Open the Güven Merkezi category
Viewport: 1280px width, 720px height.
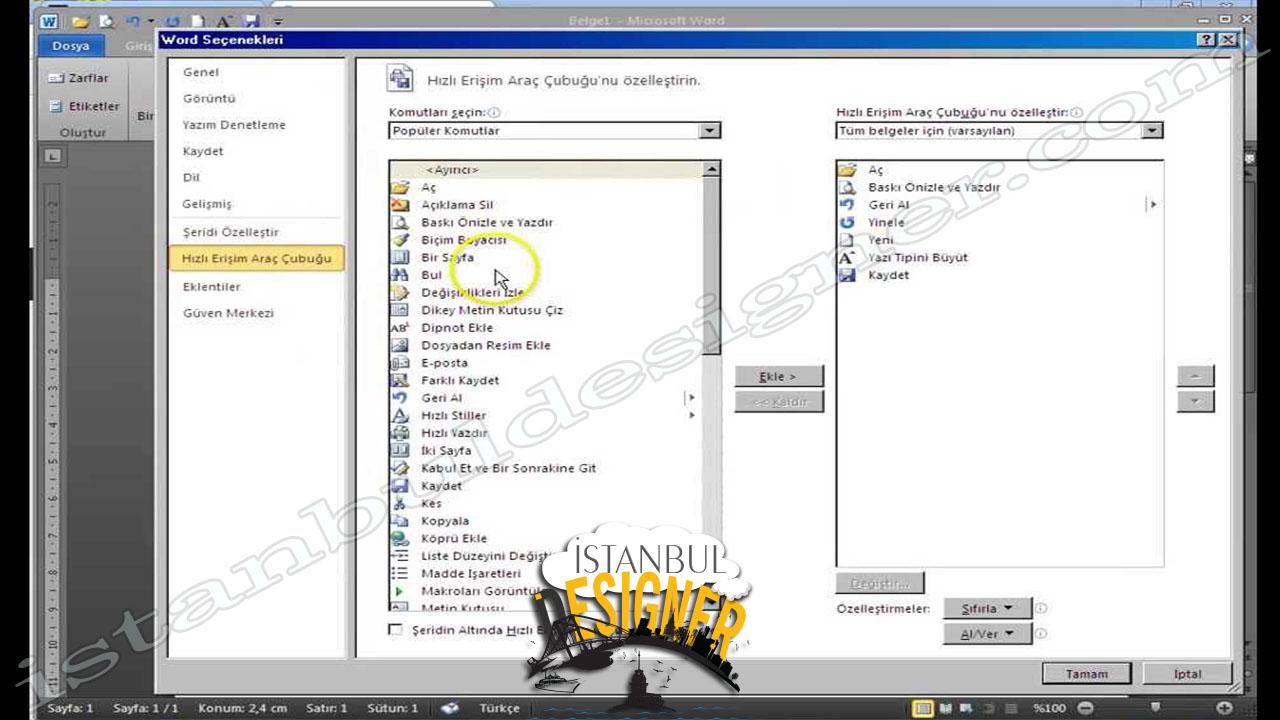(228, 313)
